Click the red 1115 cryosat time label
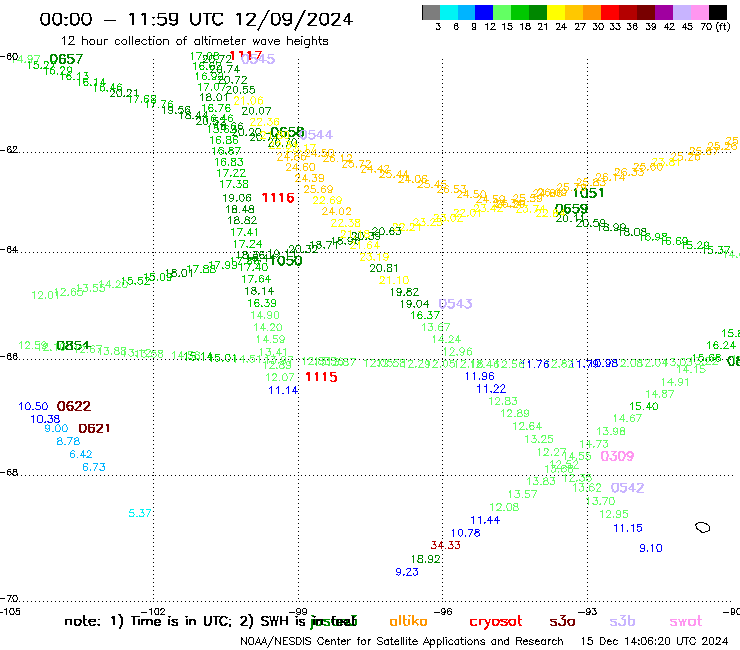This screenshot has width=740, height=650. point(321,377)
